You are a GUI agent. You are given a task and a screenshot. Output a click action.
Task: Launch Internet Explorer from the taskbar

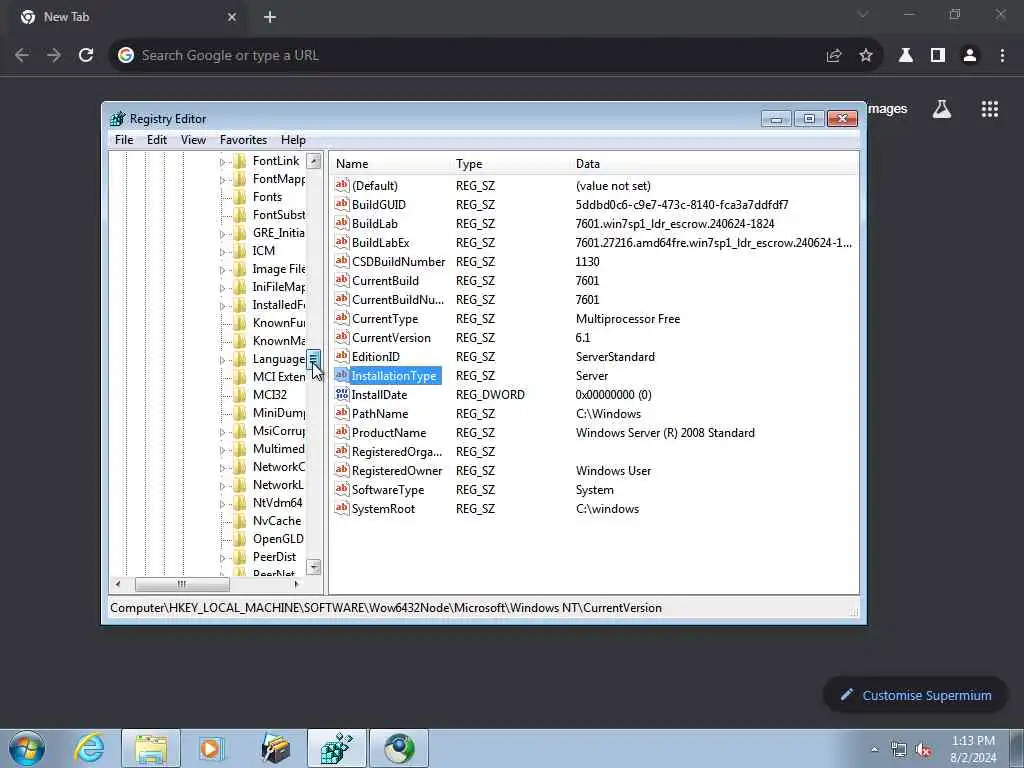(x=89, y=748)
